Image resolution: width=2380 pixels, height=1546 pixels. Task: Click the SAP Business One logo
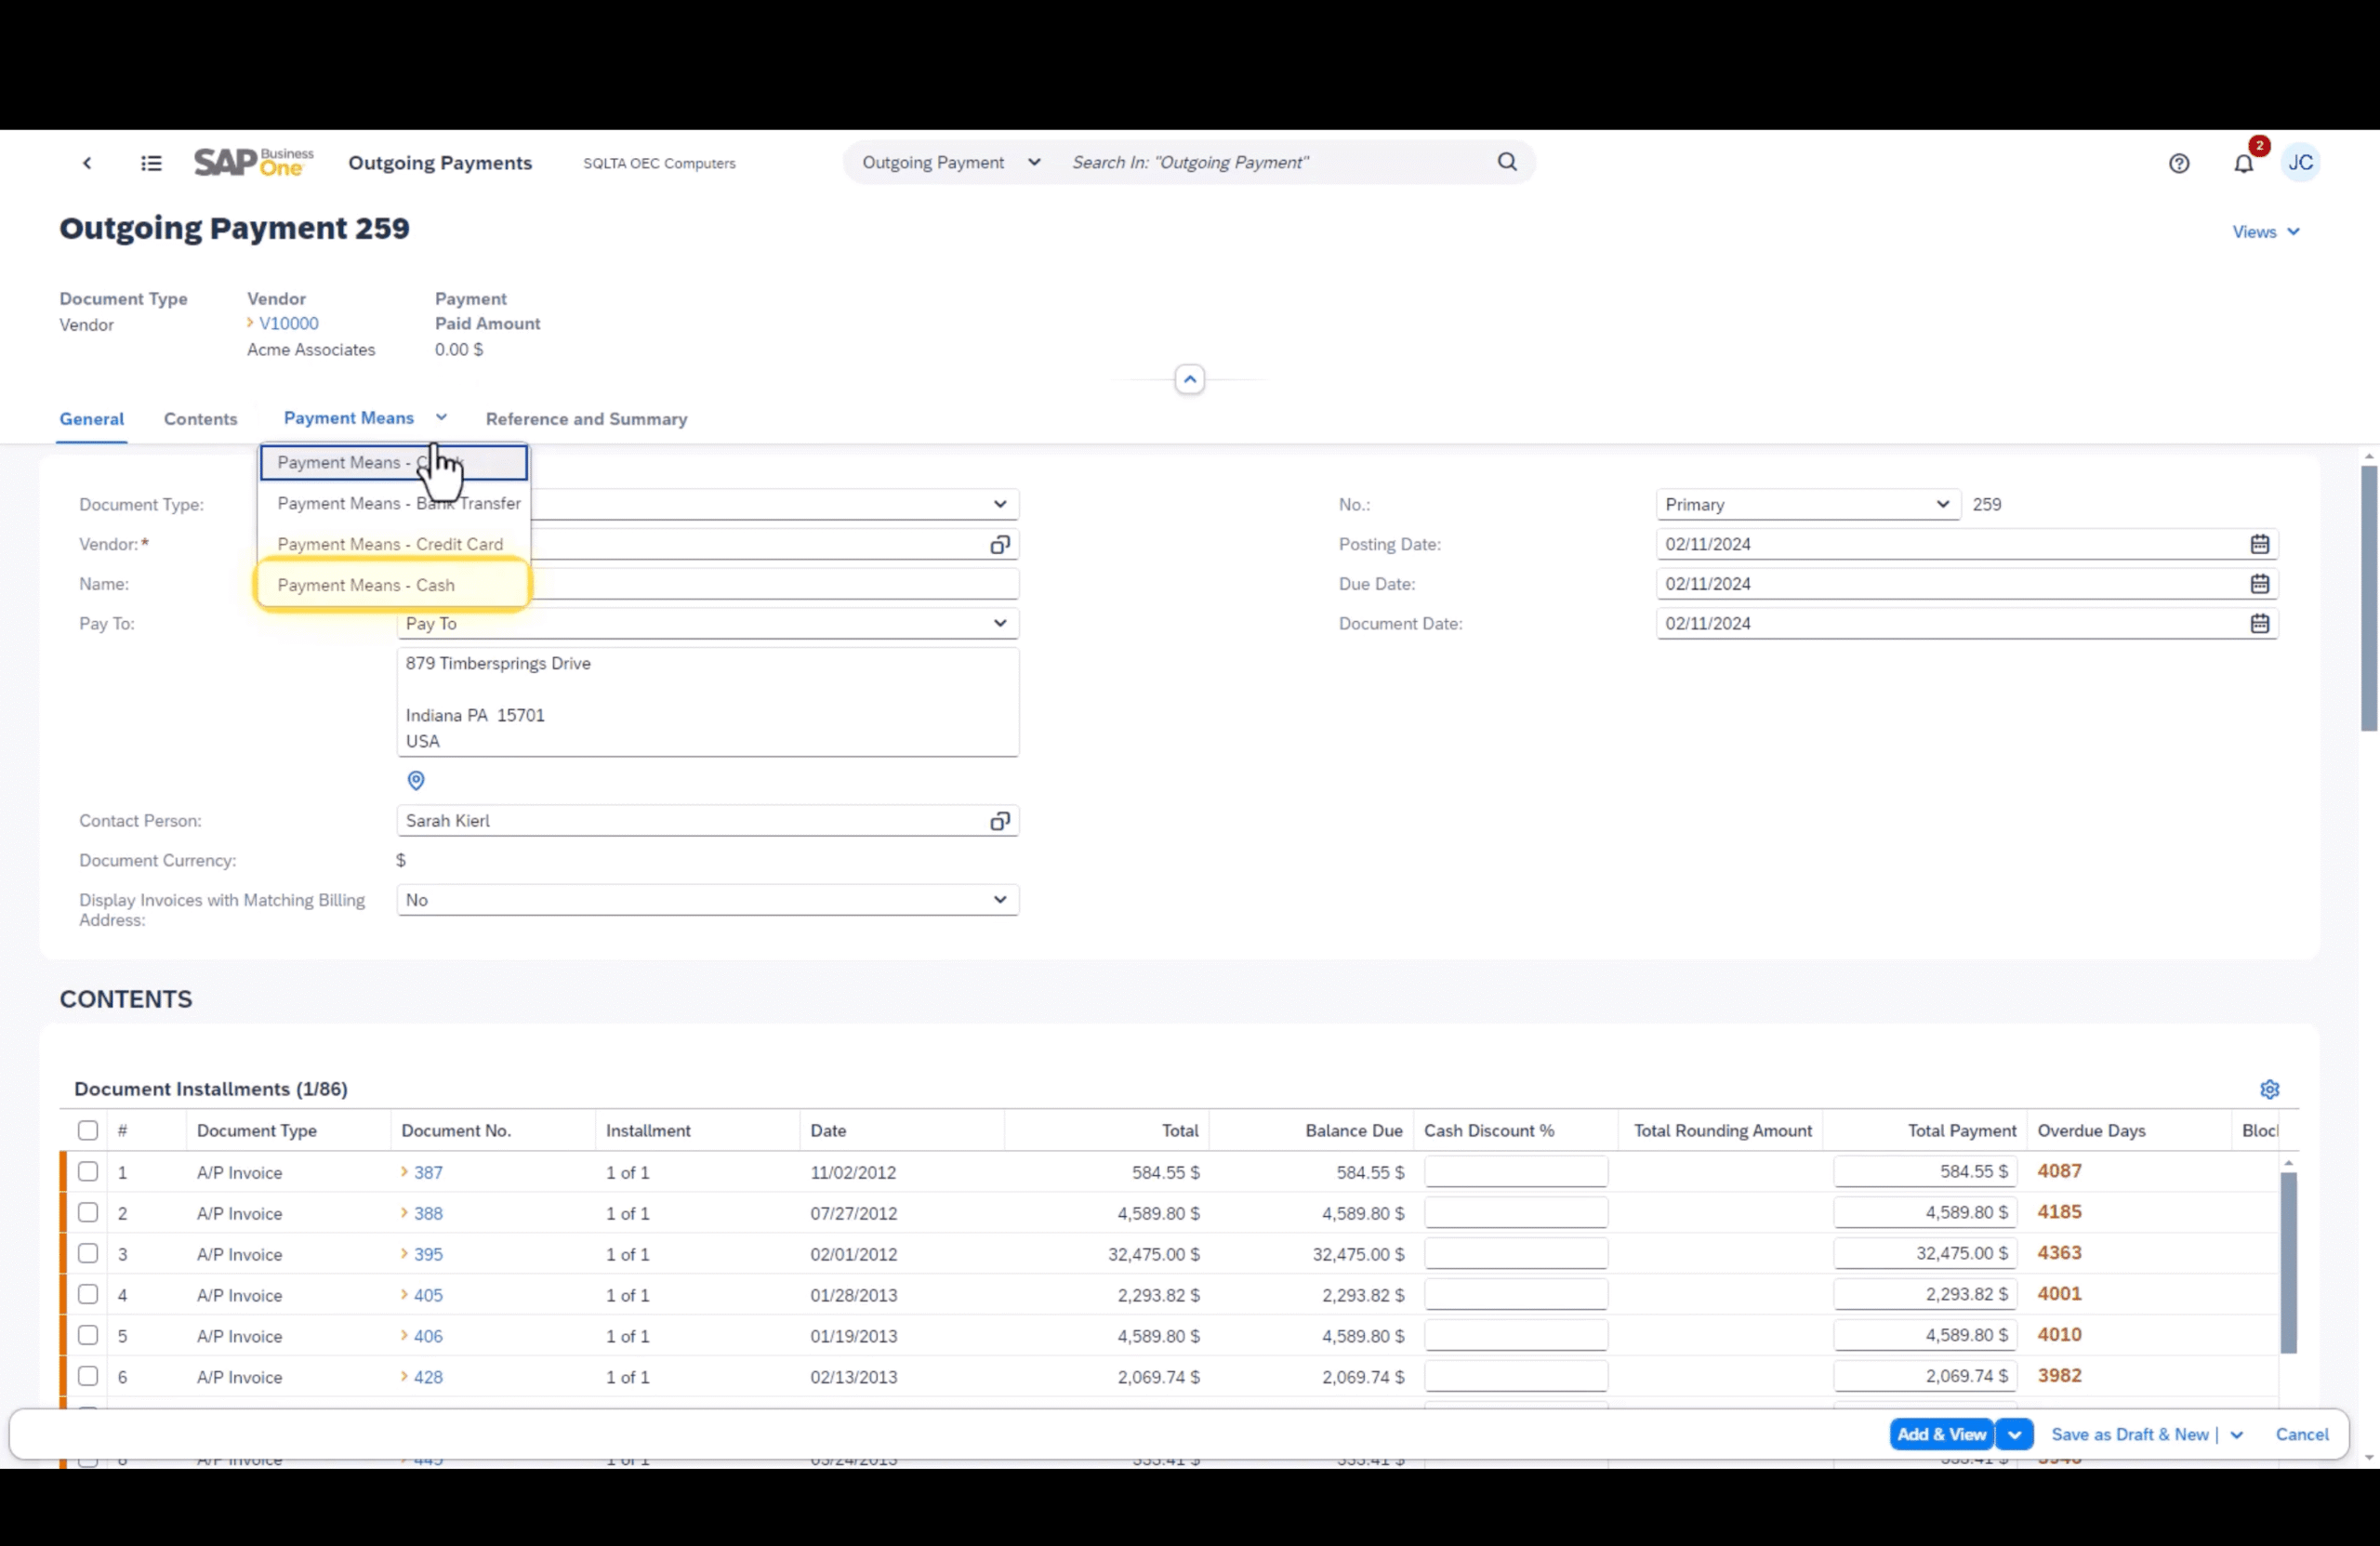tap(254, 162)
